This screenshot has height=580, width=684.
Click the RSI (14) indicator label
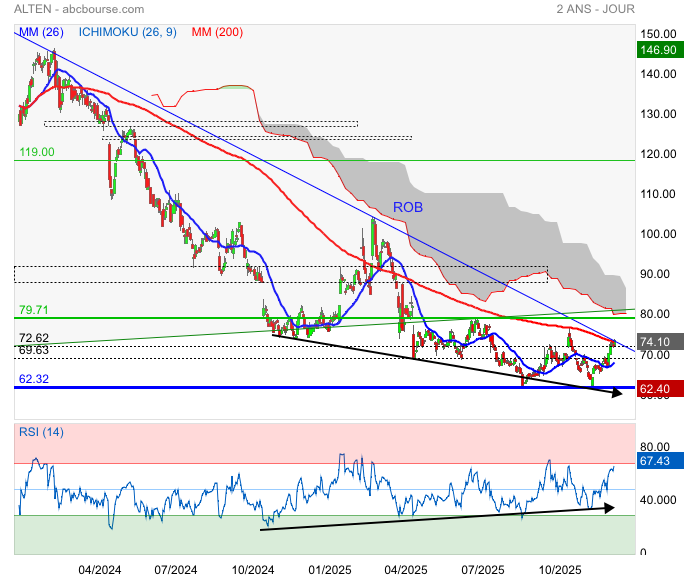tap(41, 432)
